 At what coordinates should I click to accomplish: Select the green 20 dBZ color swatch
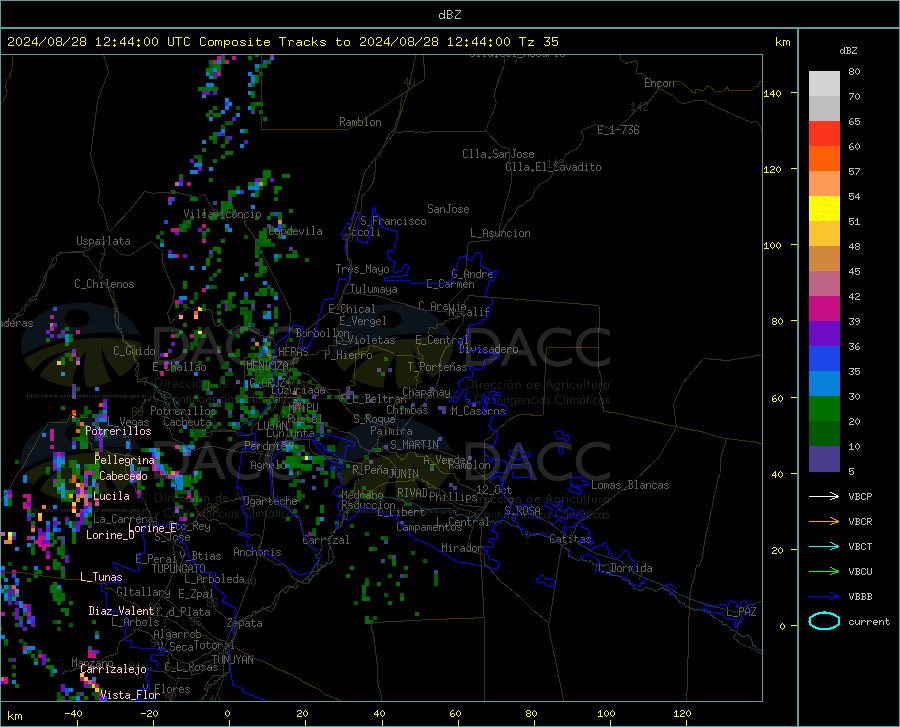[x=824, y=409]
